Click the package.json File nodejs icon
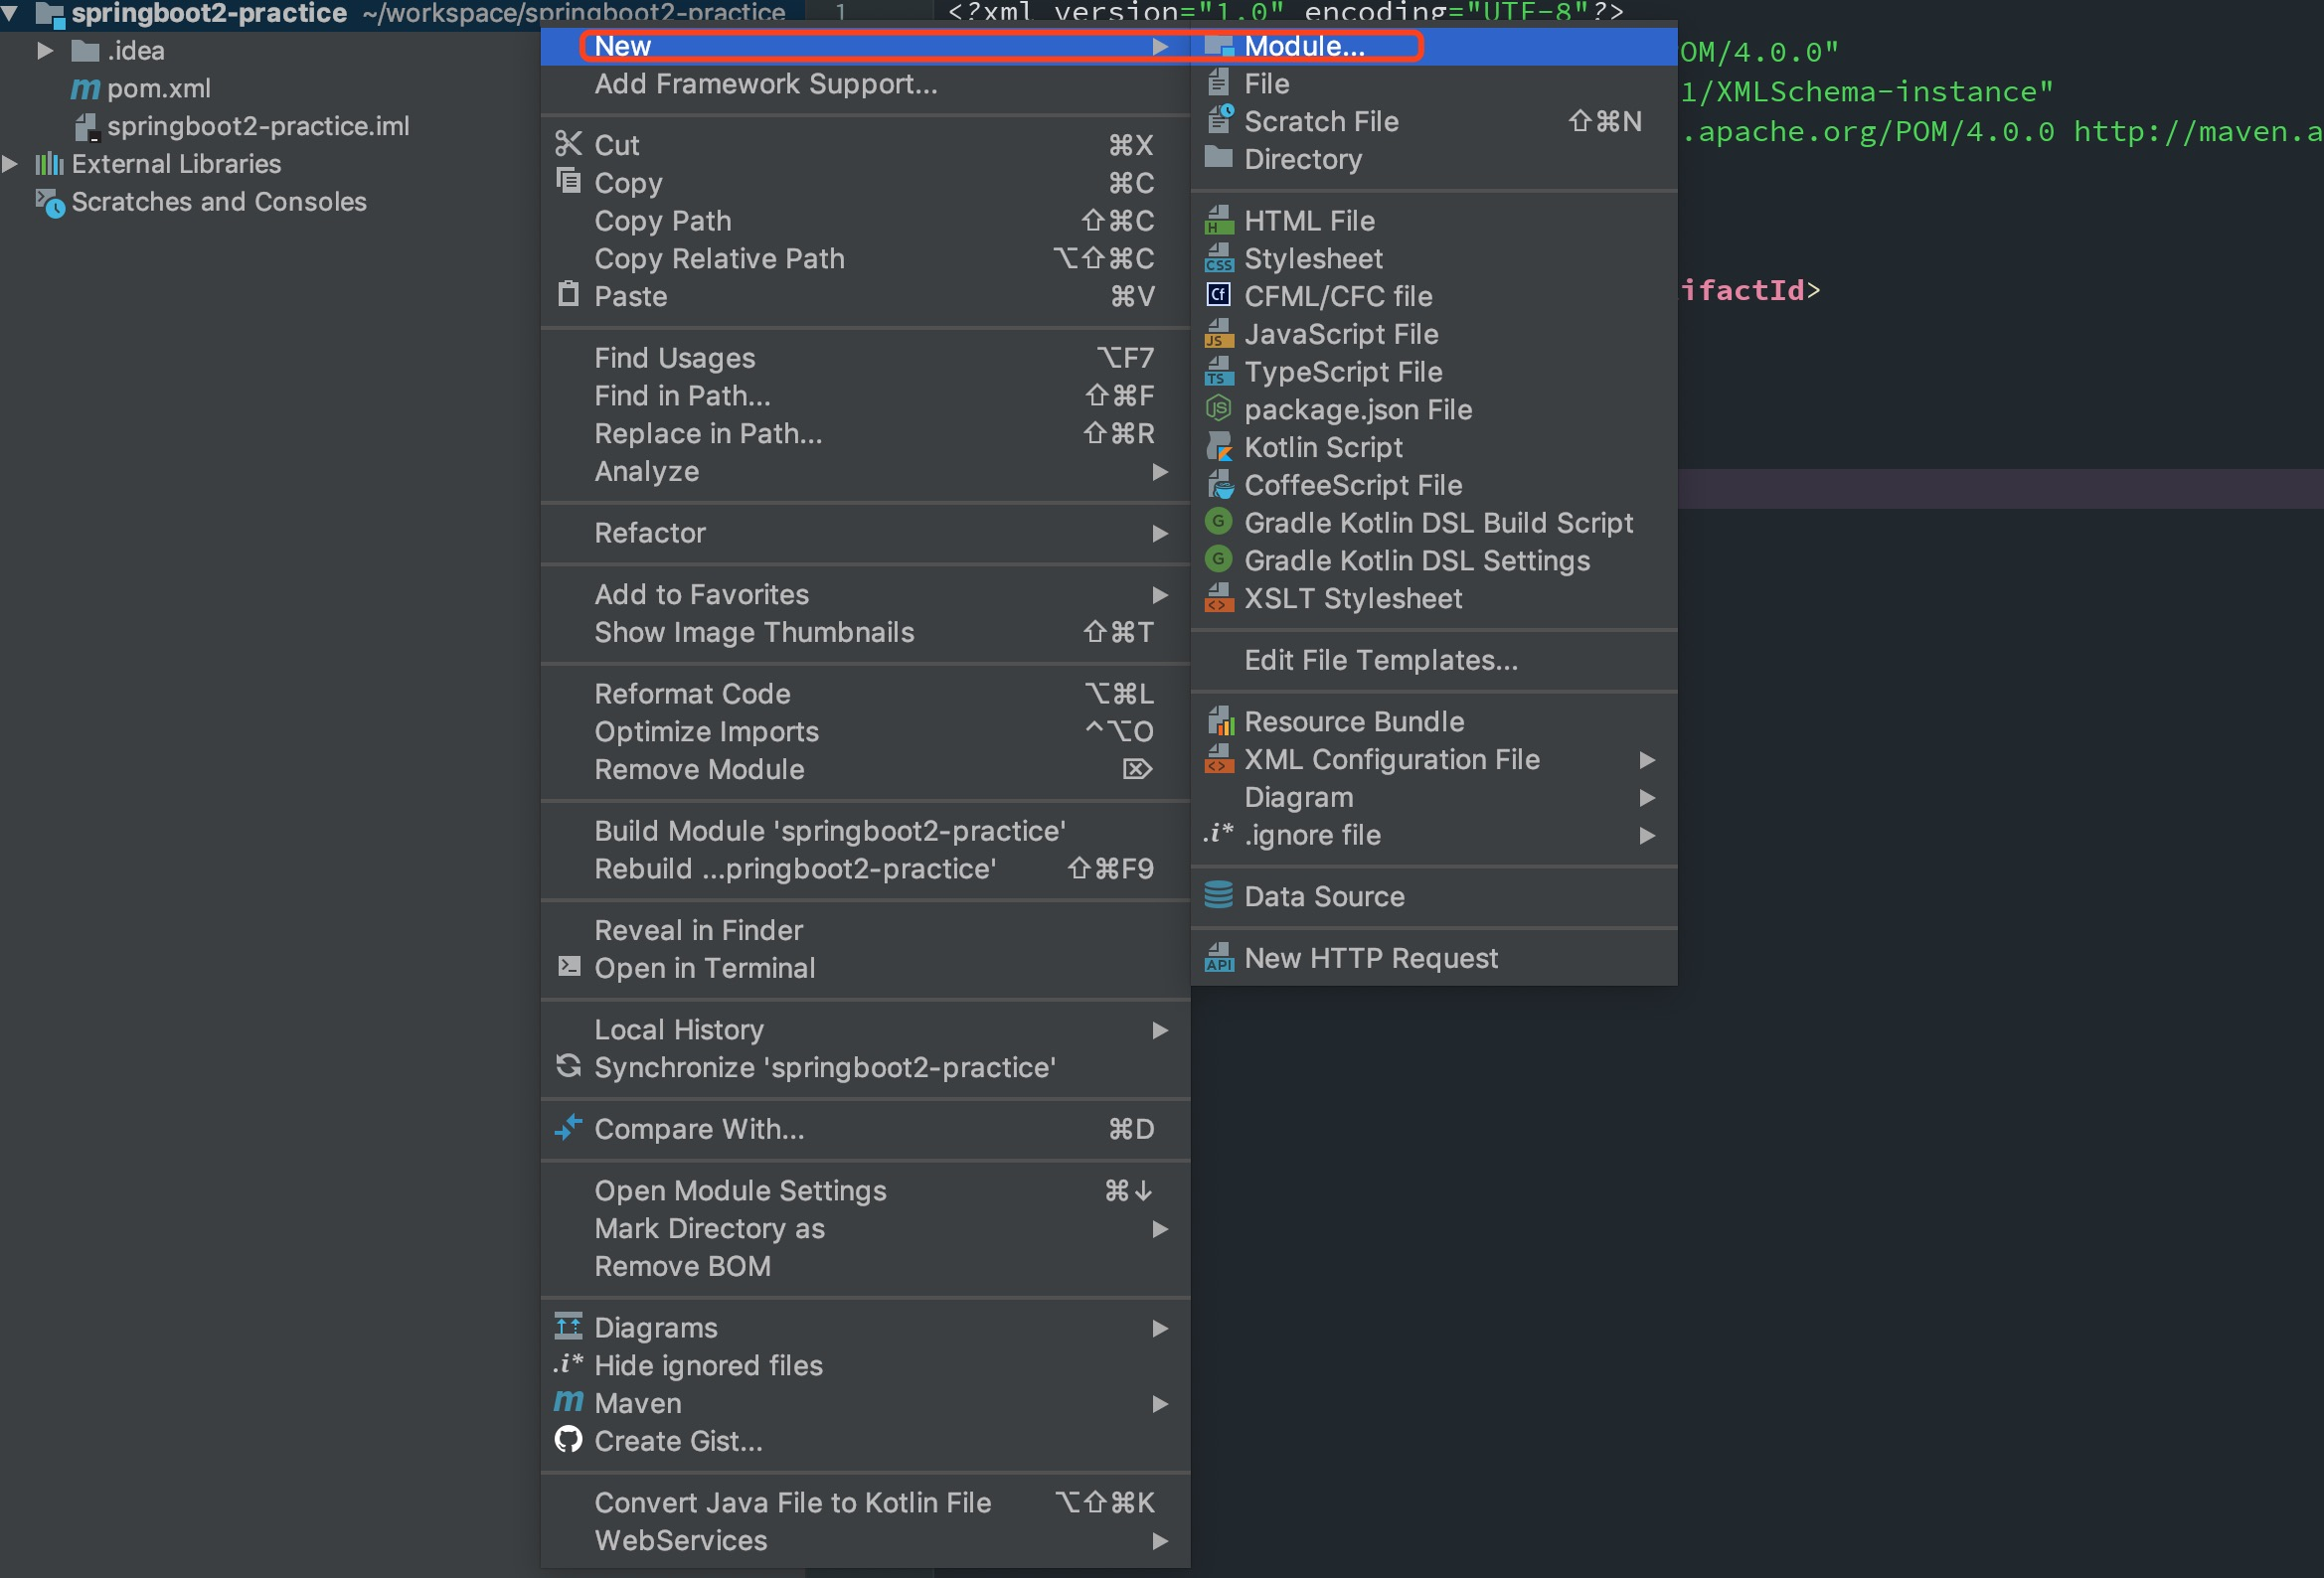The width and height of the screenshot is (2324, 1578). coord(1218,409)
